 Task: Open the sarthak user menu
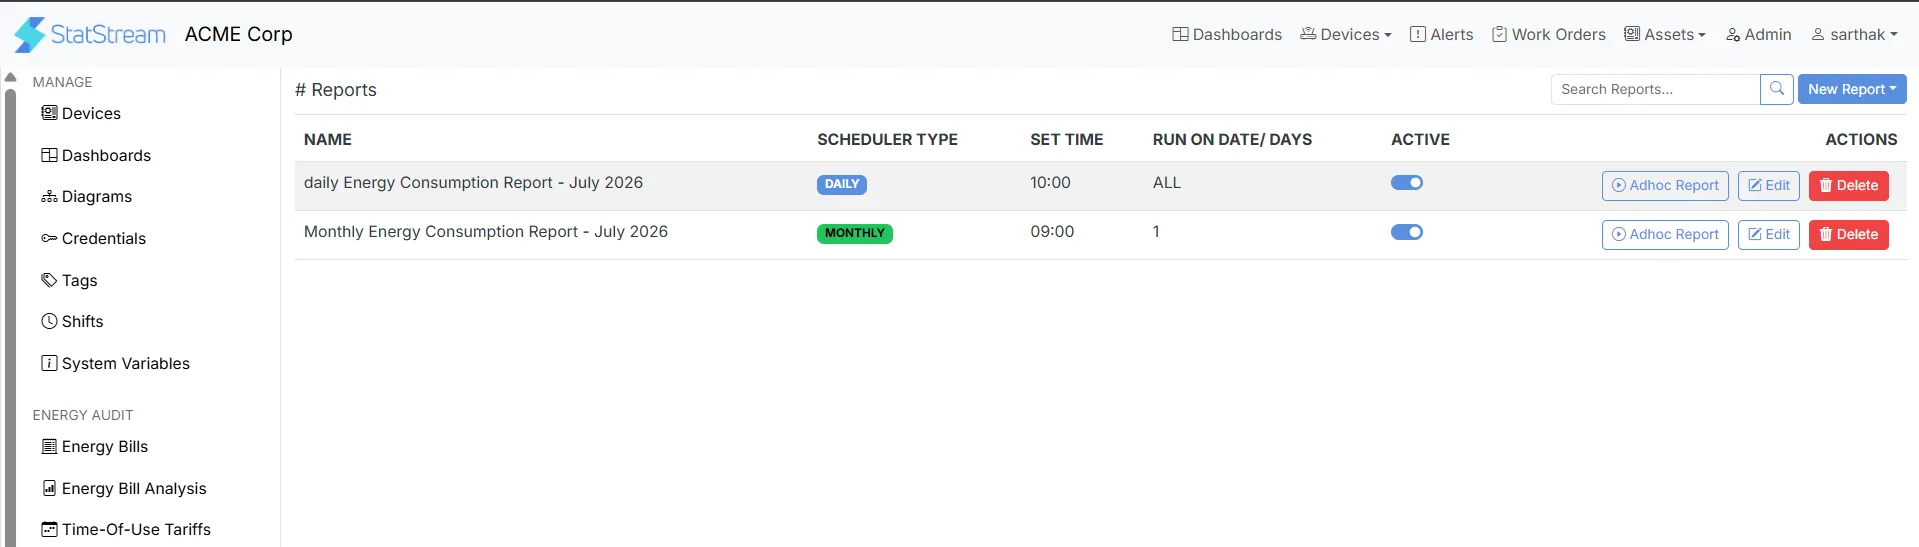(x=1854, y=34)
